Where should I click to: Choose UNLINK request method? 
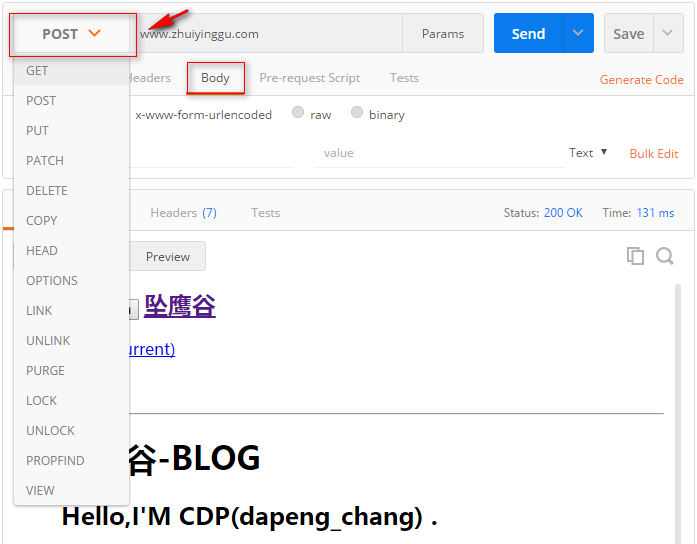click(71, 340)
